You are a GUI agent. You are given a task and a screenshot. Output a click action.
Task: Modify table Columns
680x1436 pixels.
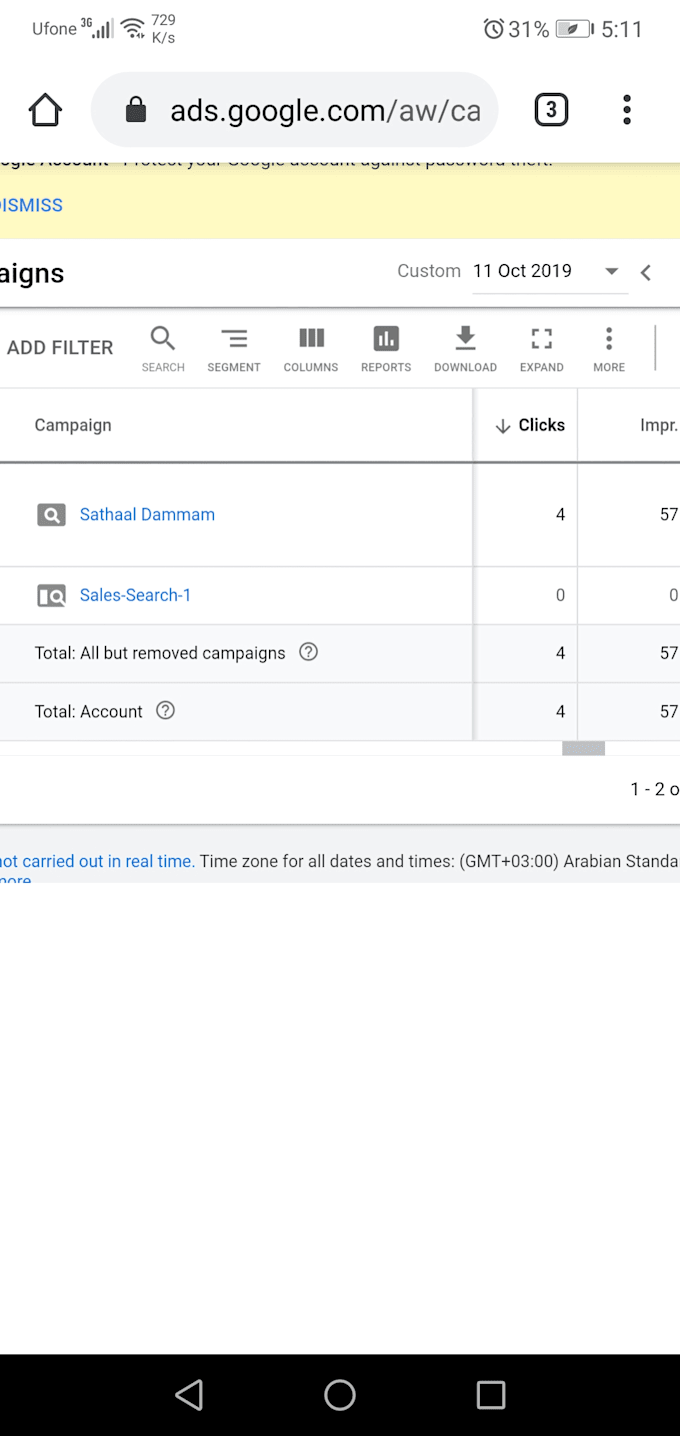(x=311, y=349)
